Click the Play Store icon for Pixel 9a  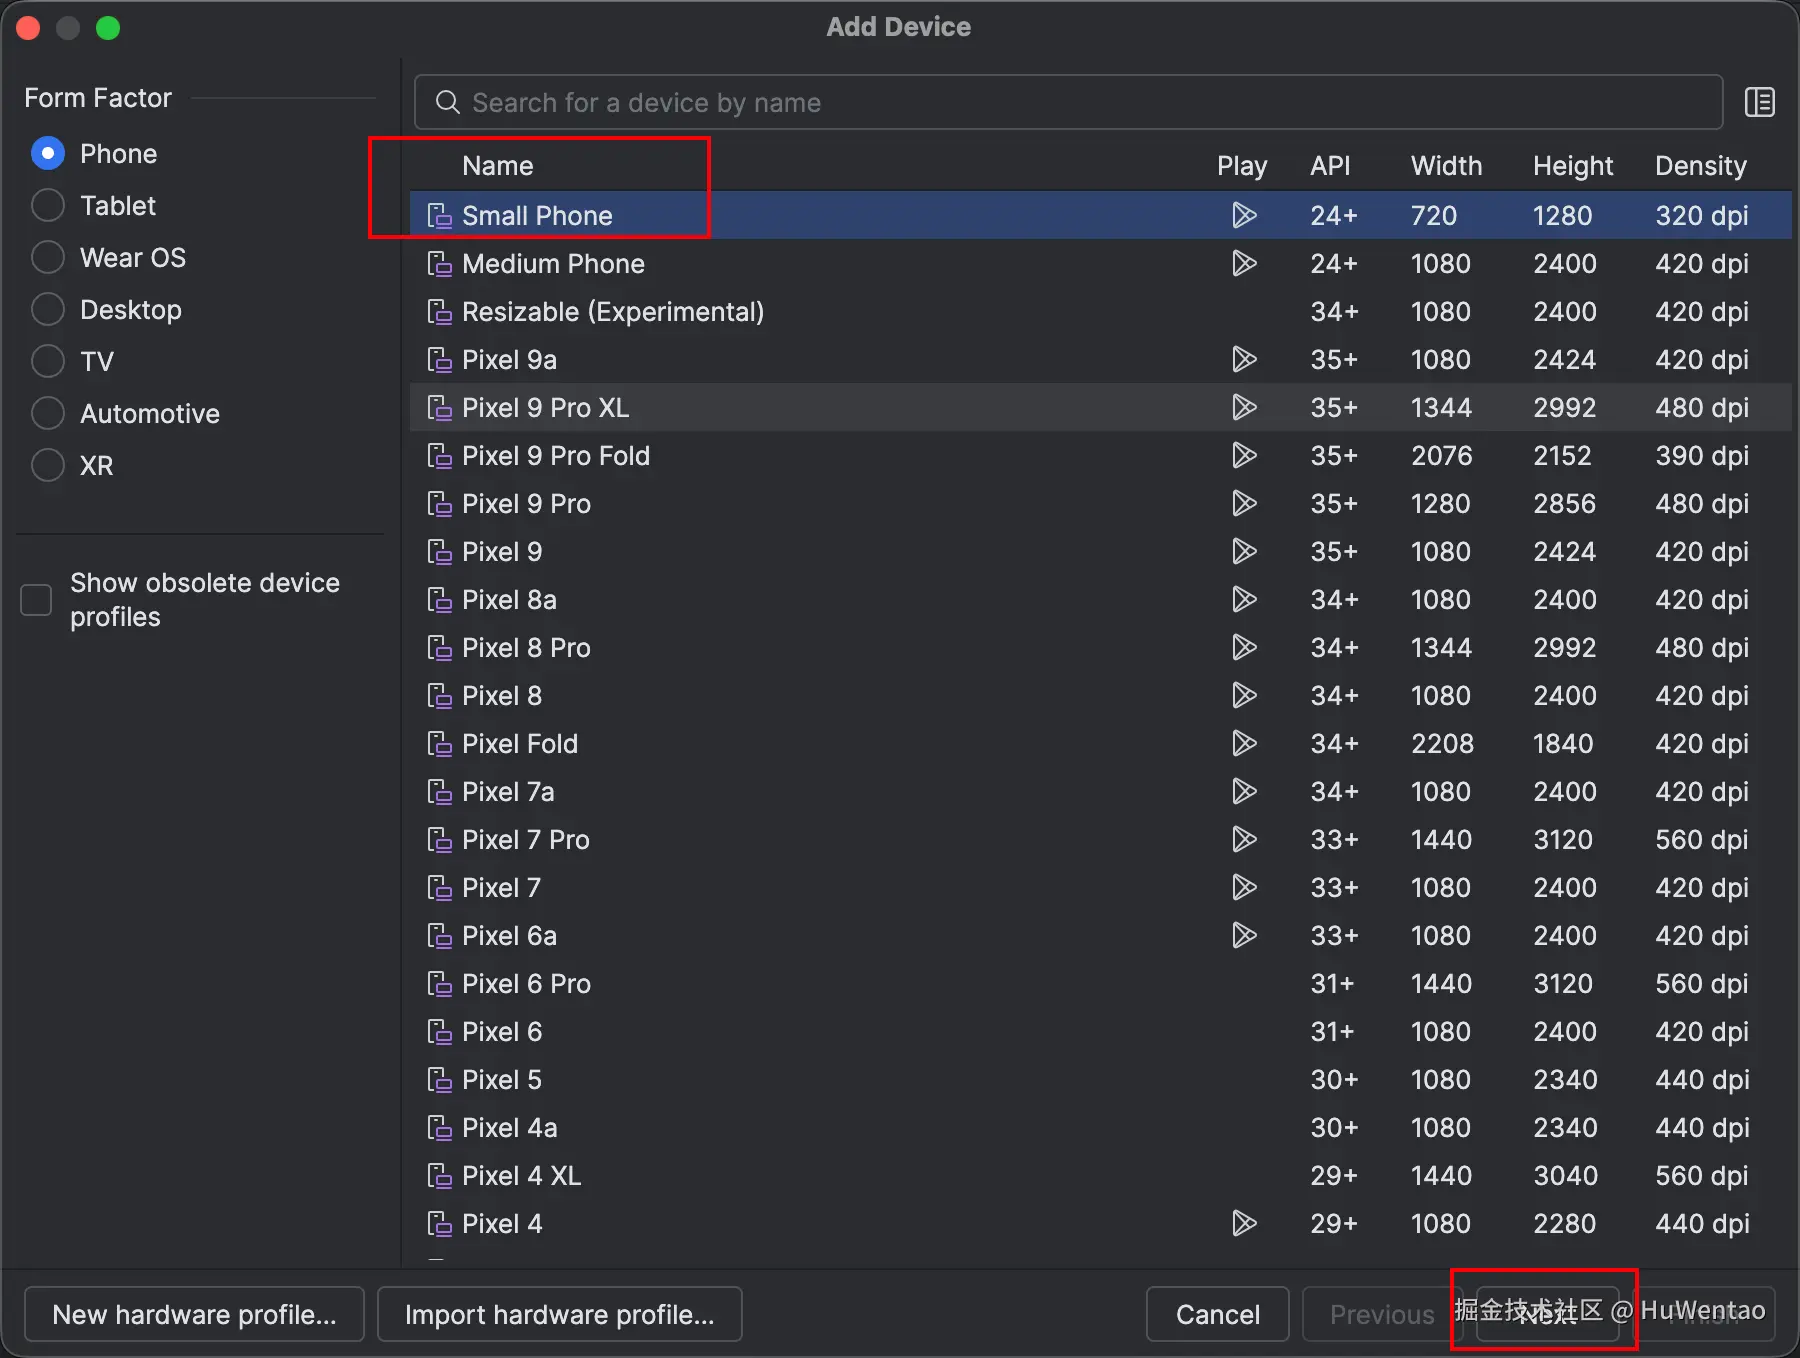(1244, 360)
